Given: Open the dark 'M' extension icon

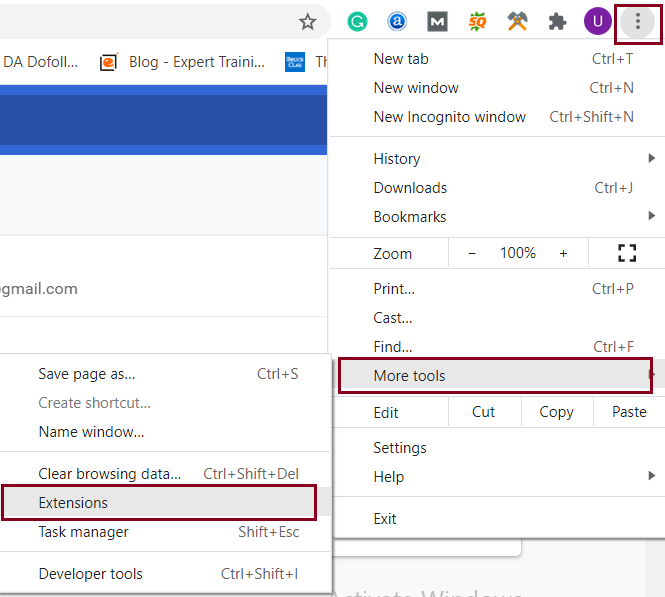Looking at the screenshot, I should [437, 21].
